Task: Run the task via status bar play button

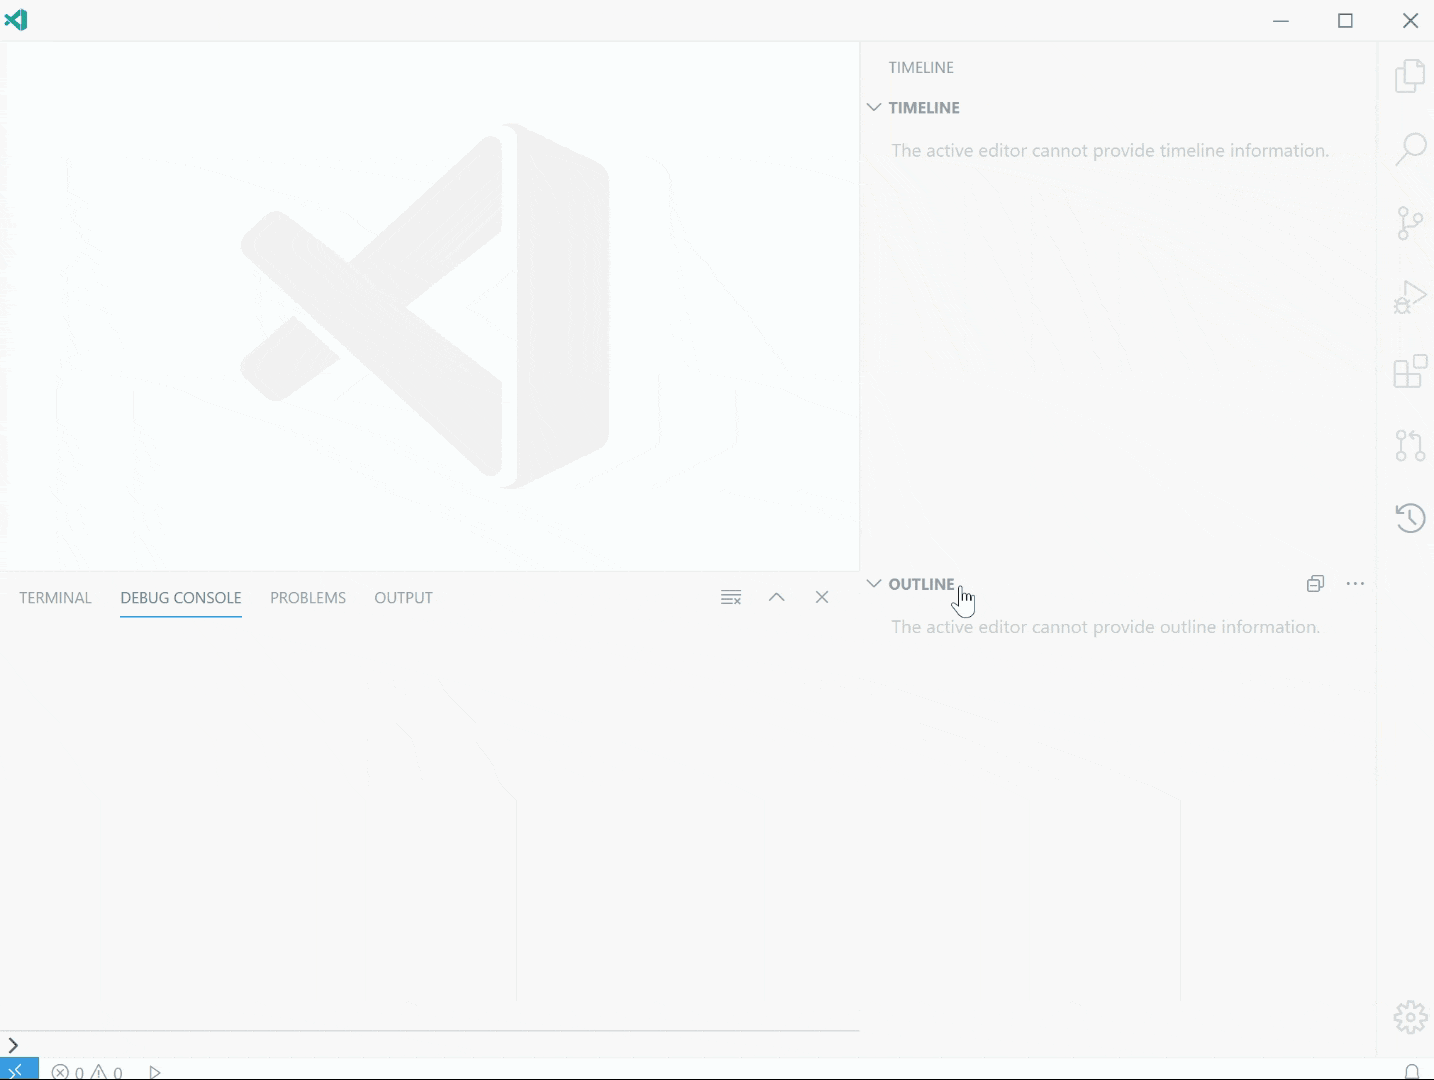Action: (154, 1071)
